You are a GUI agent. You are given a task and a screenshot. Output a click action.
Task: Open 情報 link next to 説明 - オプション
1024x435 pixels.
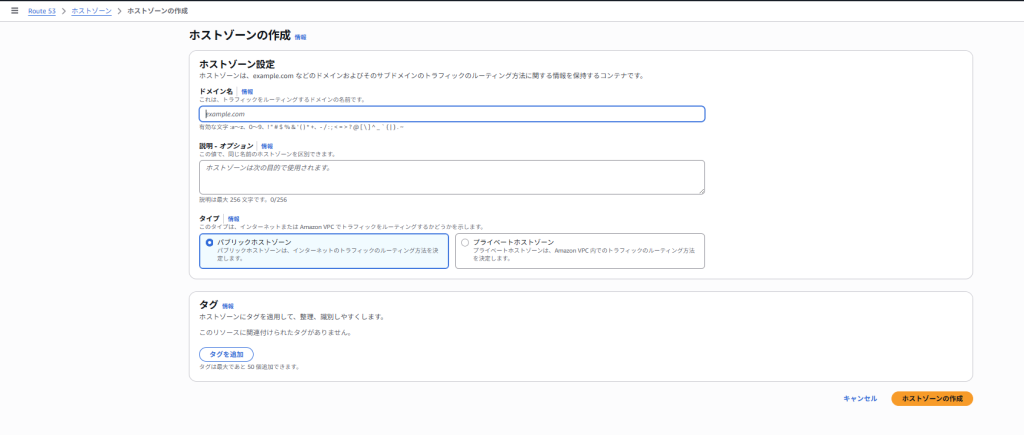[x=266, y=146]
